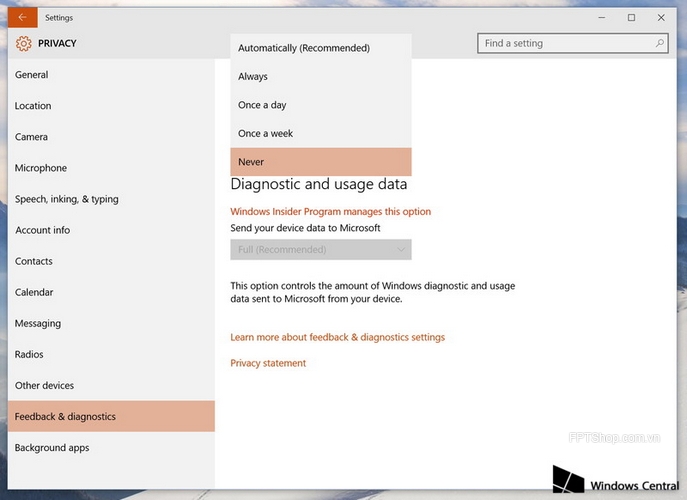
Task: Open the Radios privacy section
Action: coord(111,355)
